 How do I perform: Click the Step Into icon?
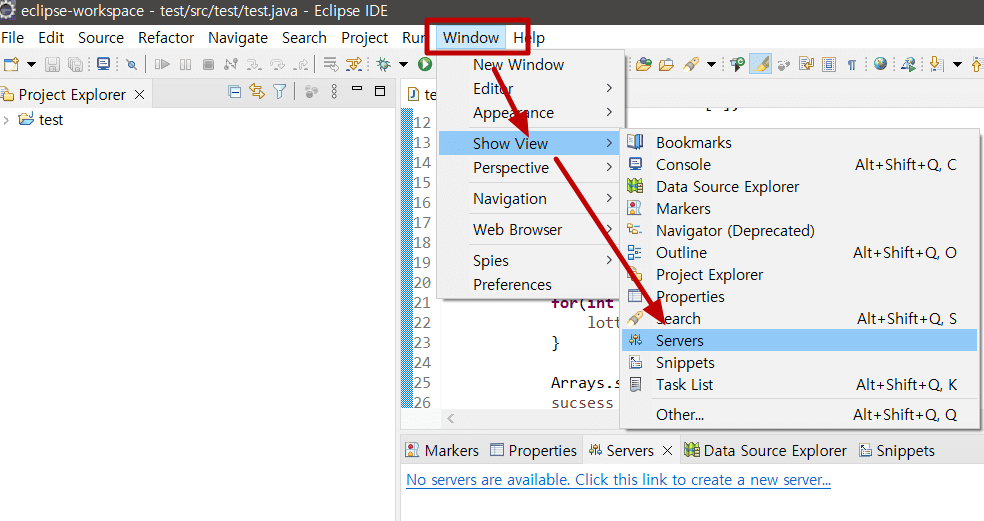[x=254, y=64]
